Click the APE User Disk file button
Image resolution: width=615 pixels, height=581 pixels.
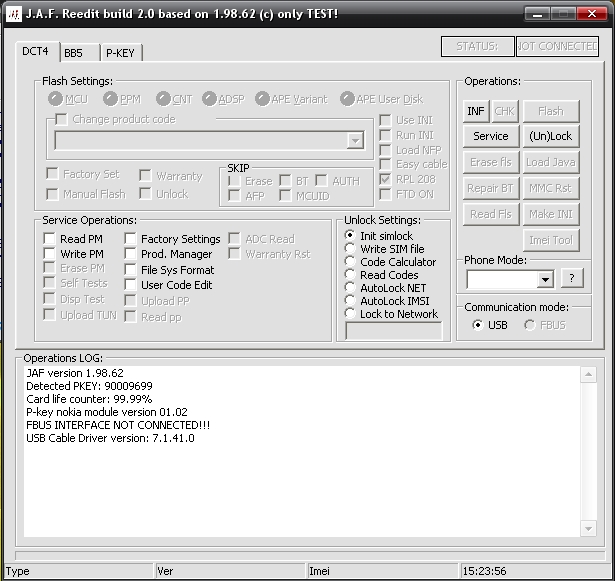click(348, 99)
